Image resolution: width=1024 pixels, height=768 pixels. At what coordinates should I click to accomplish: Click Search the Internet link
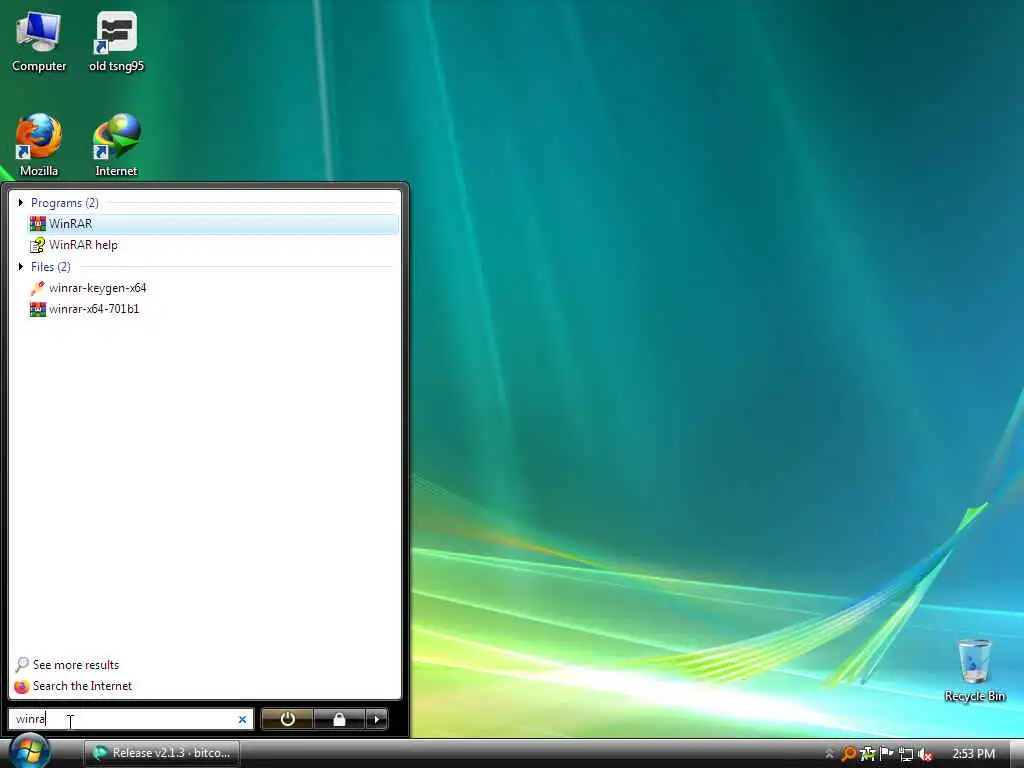[x=82, y=686]
